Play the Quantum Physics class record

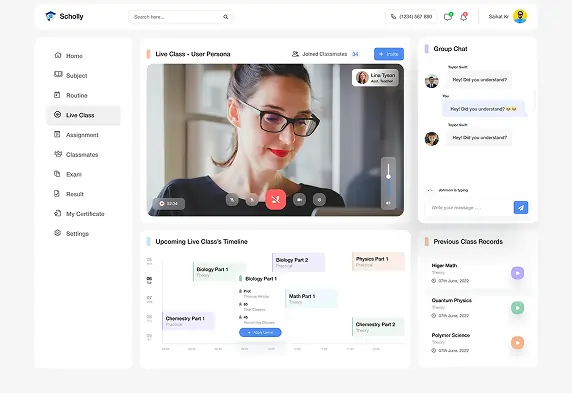(x=517, y=308)
